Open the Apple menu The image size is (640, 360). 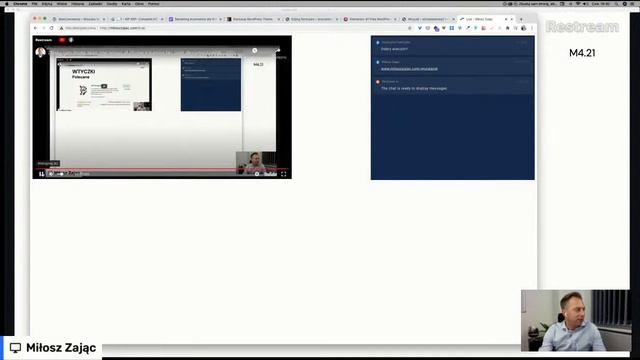pos(7,4)
